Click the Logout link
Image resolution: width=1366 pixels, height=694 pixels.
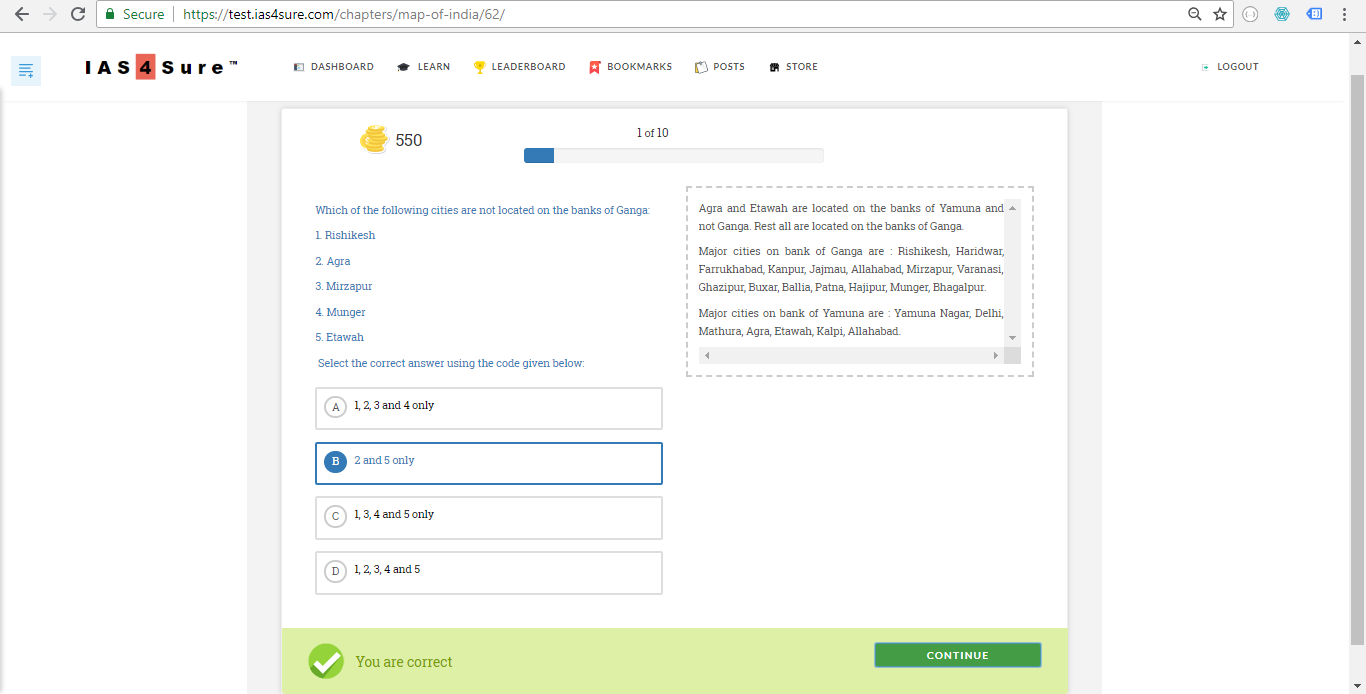(x=1230, y=67)
